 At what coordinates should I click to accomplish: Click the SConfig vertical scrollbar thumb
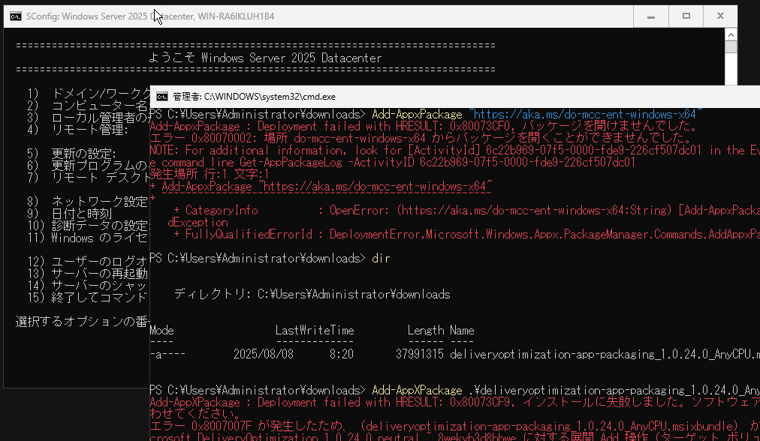point(731,47)
